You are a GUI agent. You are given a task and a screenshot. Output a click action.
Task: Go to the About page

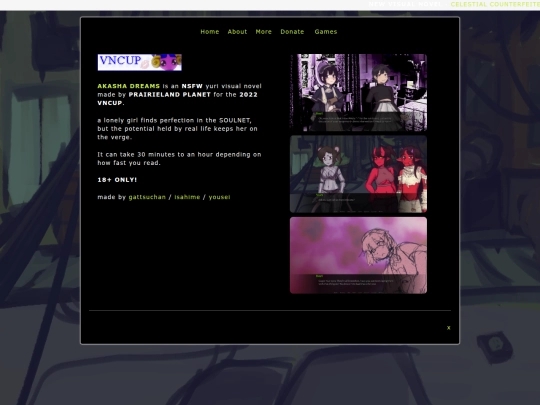(x=237, y=32)
